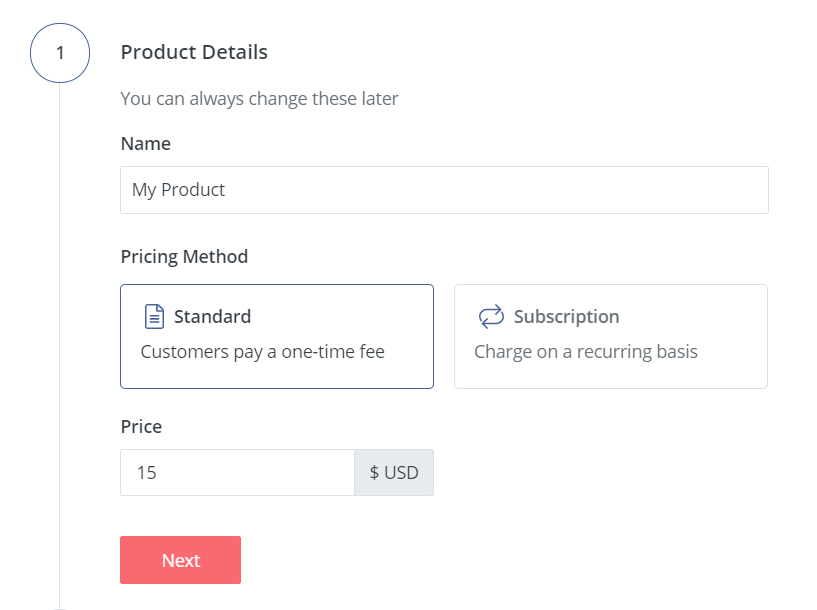The width and height of the screenshot is (817, 610).
Task: Click "Customers pay a one-time fee" description
Action: pyautogui.click(x=263, y=352)
